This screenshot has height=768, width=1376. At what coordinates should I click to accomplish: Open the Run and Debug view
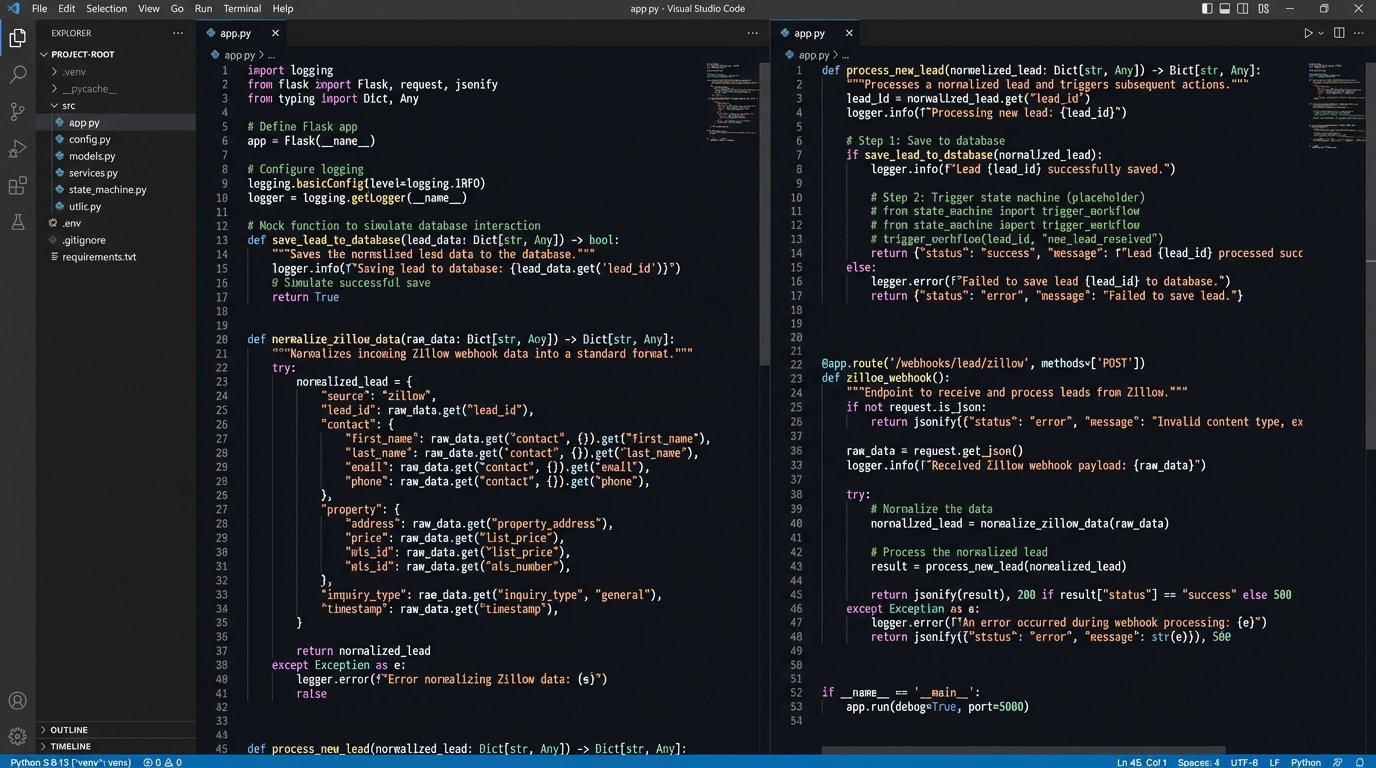point(17,149)
